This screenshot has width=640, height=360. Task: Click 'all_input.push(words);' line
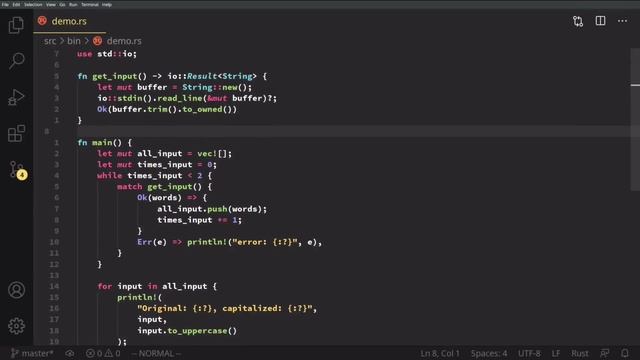tap(212, 209)
